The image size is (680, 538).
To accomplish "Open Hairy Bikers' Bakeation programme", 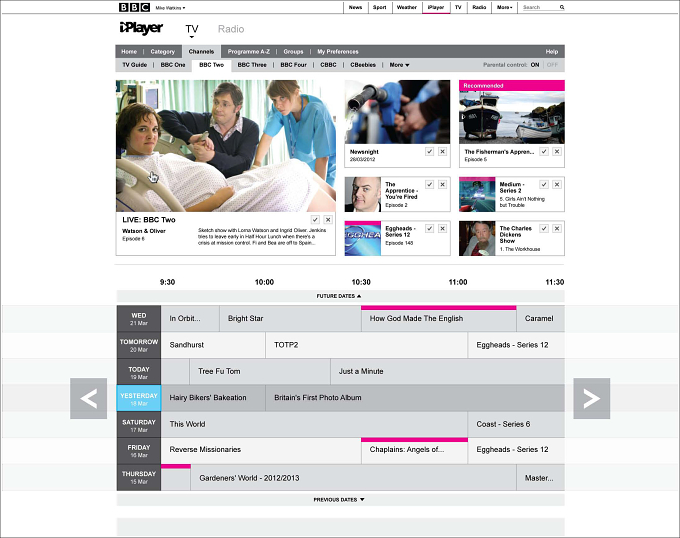I will [213, 398].
